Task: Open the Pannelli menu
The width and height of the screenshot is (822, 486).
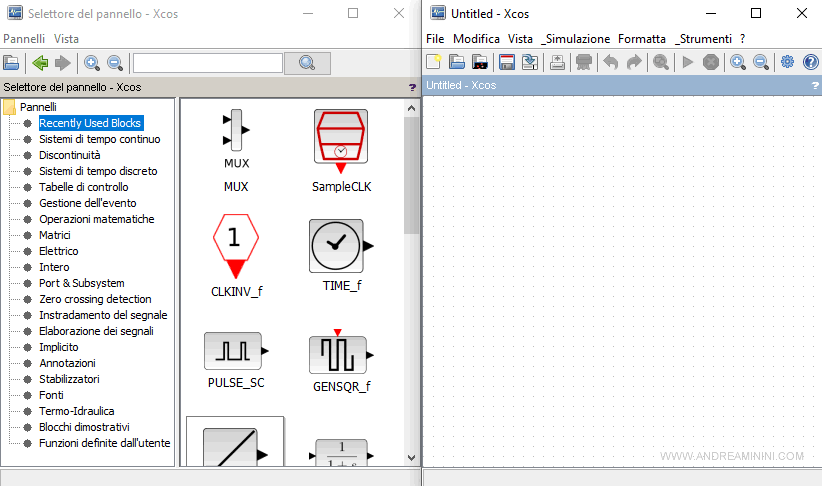Action: pyautogui.click(x=24, y=39)
